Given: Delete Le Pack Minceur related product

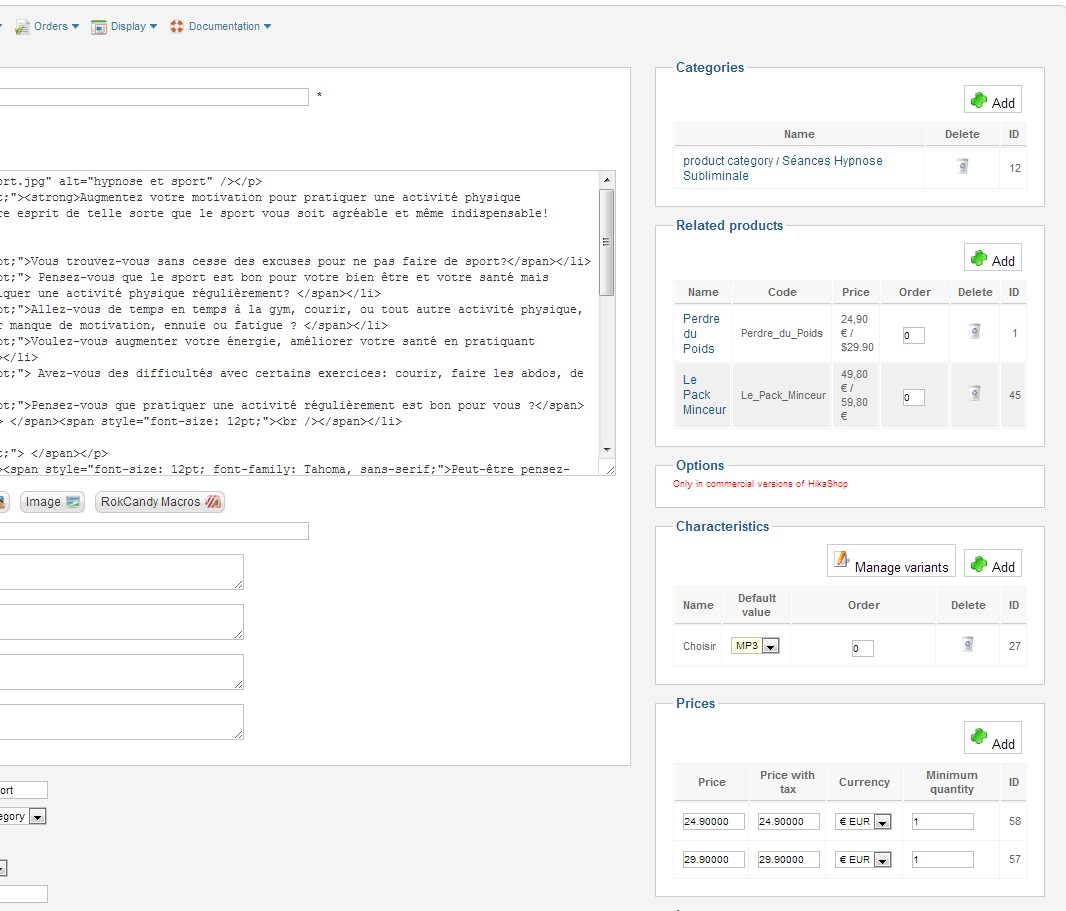Looking at the screenshot, I should (x=974, y=394).
